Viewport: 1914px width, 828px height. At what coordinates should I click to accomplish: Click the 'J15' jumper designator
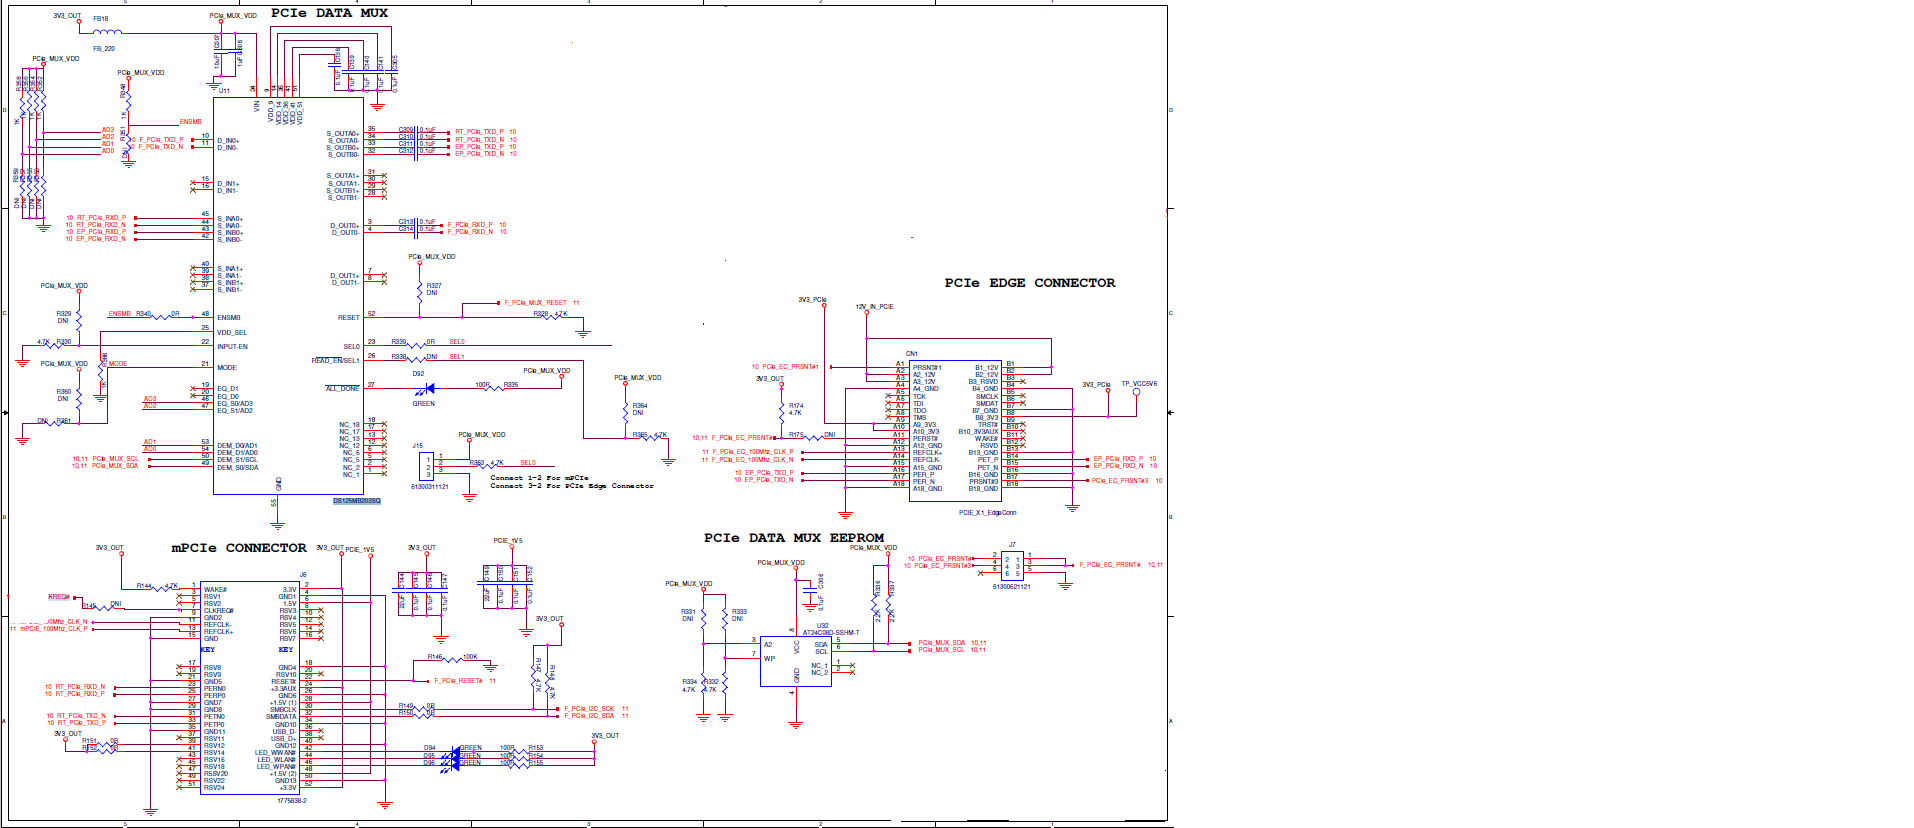coord(418,446)
